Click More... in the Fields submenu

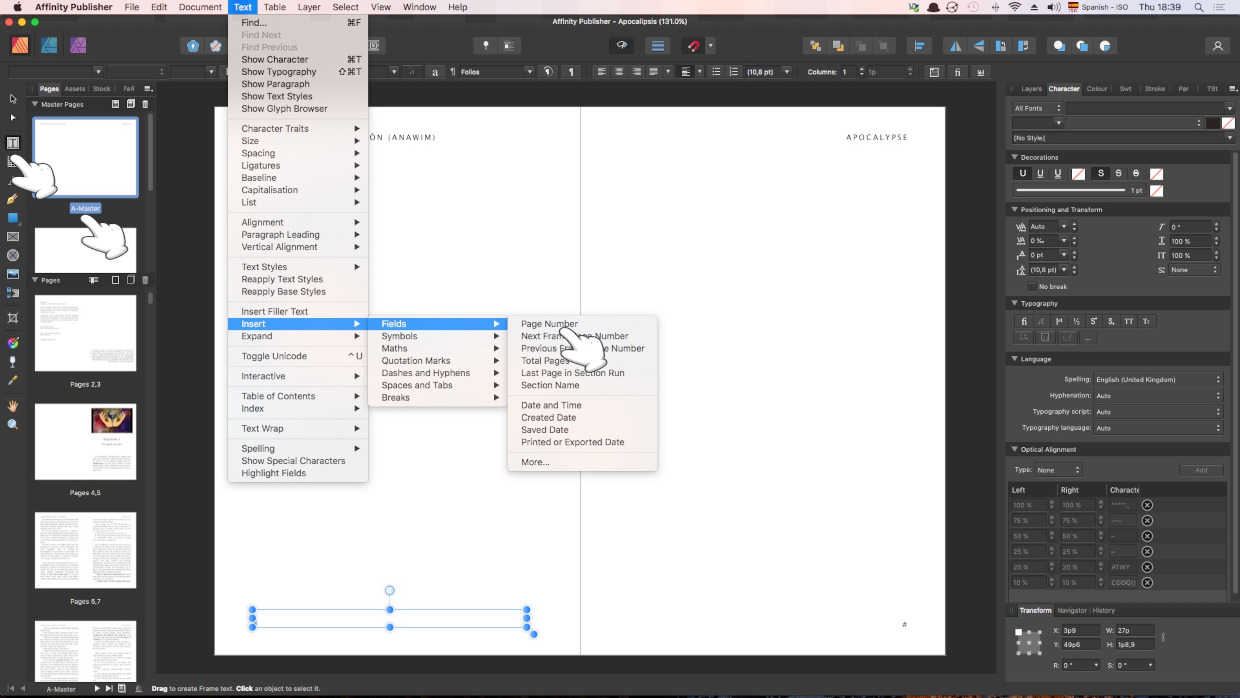tap(535, 462)
